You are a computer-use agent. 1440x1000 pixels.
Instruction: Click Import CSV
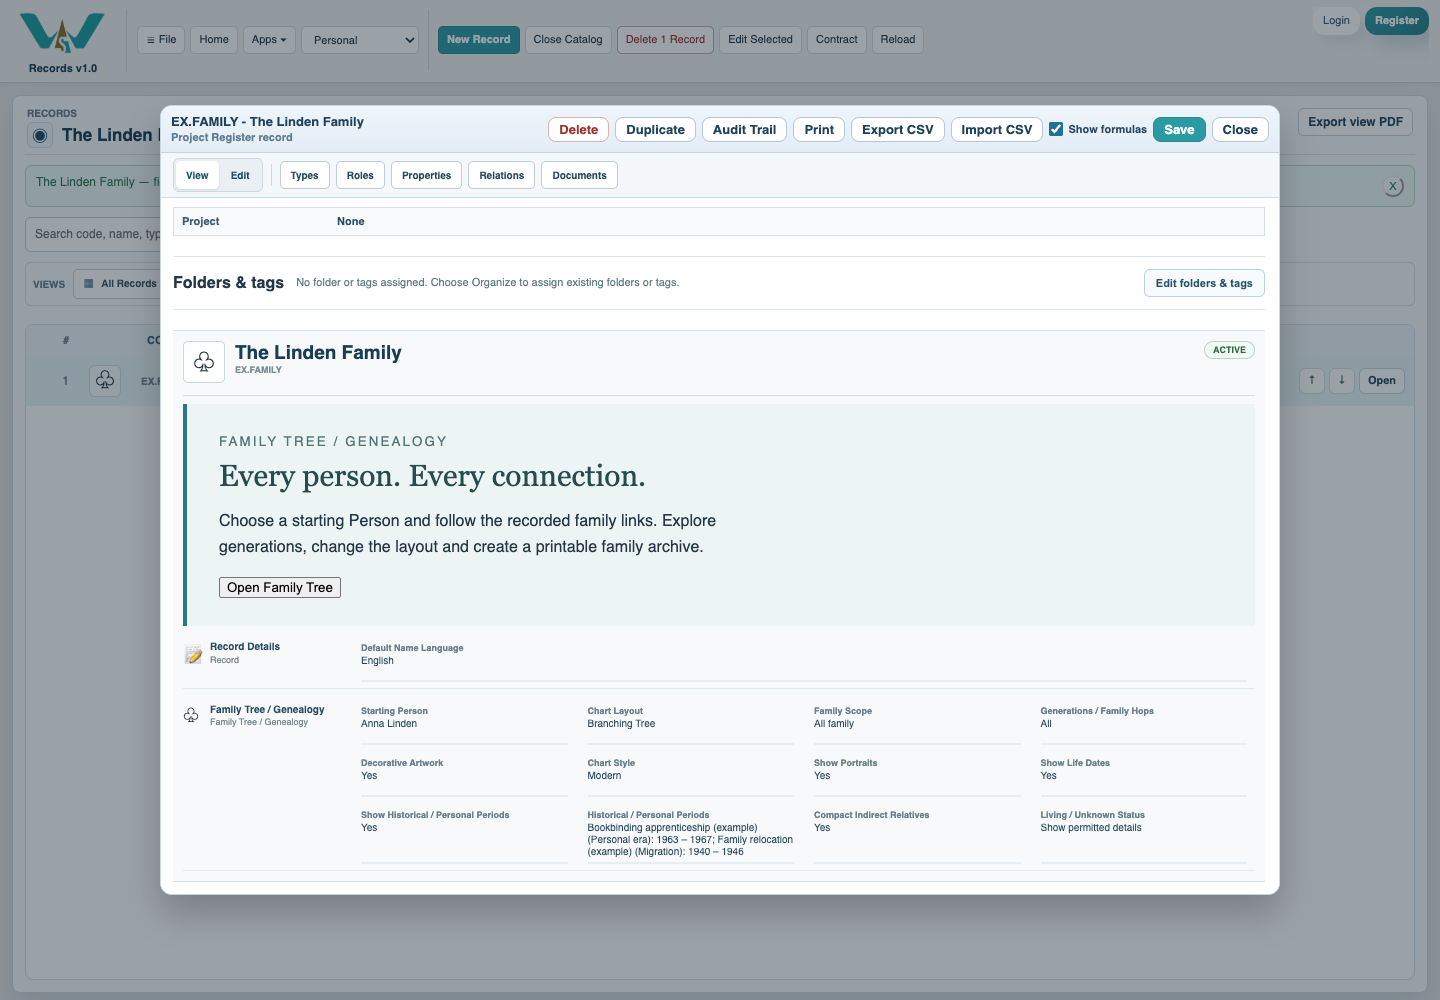(x=997, y=130)
